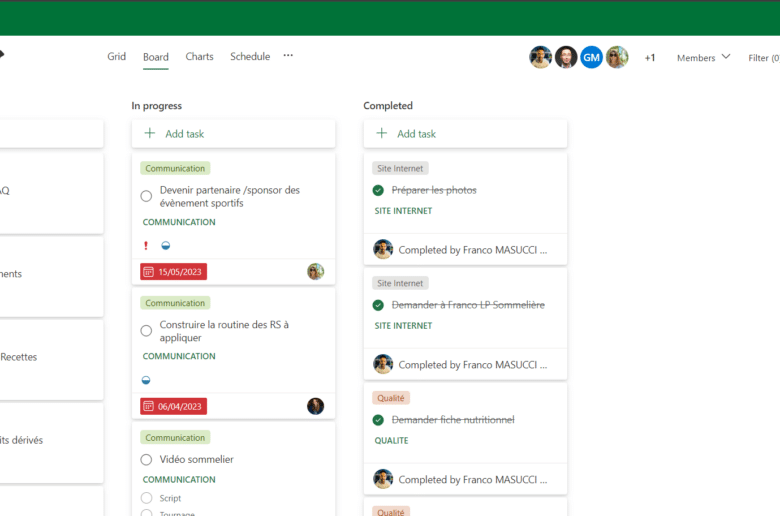Mark Devenir partenaire task as complete
This screenshot has height=516, width=780.
click(x=146, y=196)
